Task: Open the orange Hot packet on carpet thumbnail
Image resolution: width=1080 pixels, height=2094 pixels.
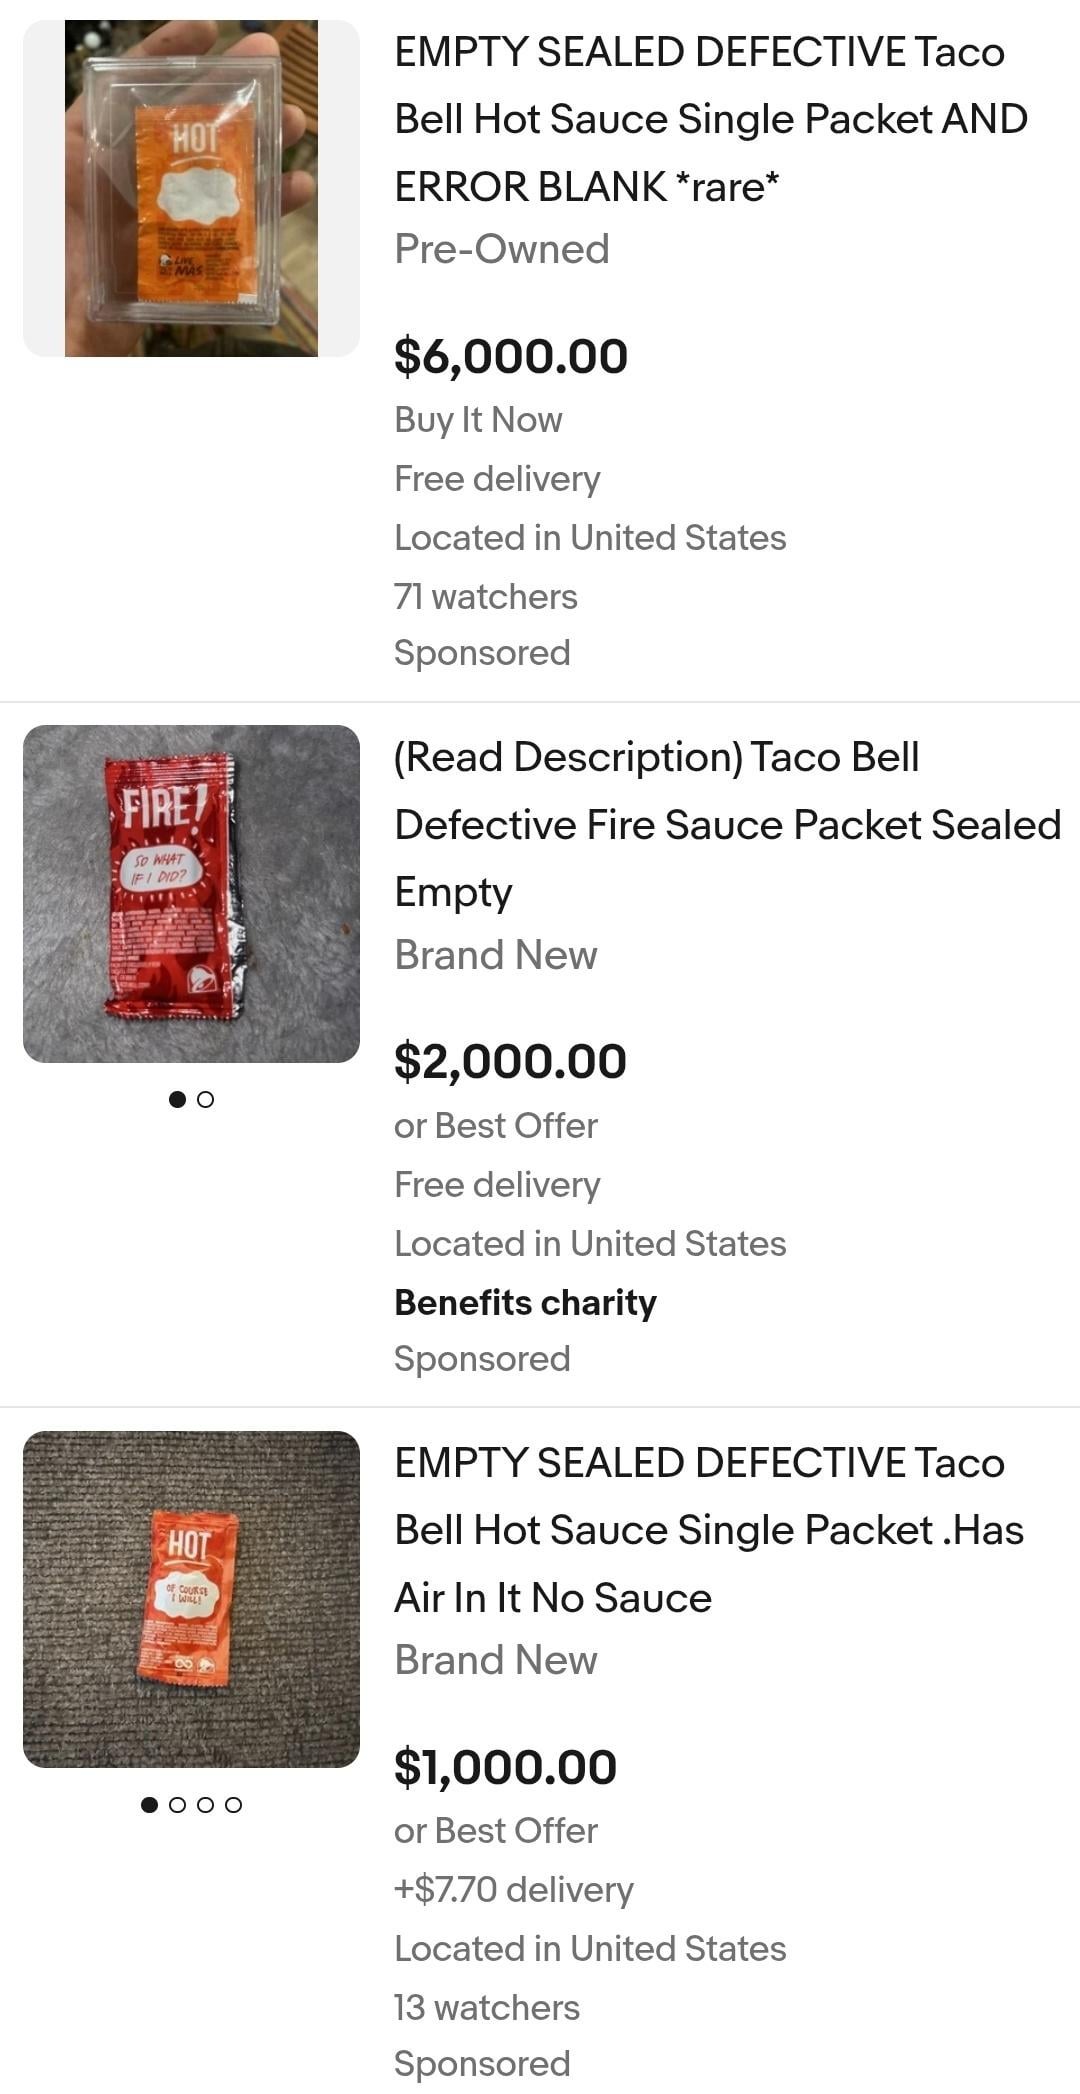Action: pyautogui.click(x=191, y=1599)
